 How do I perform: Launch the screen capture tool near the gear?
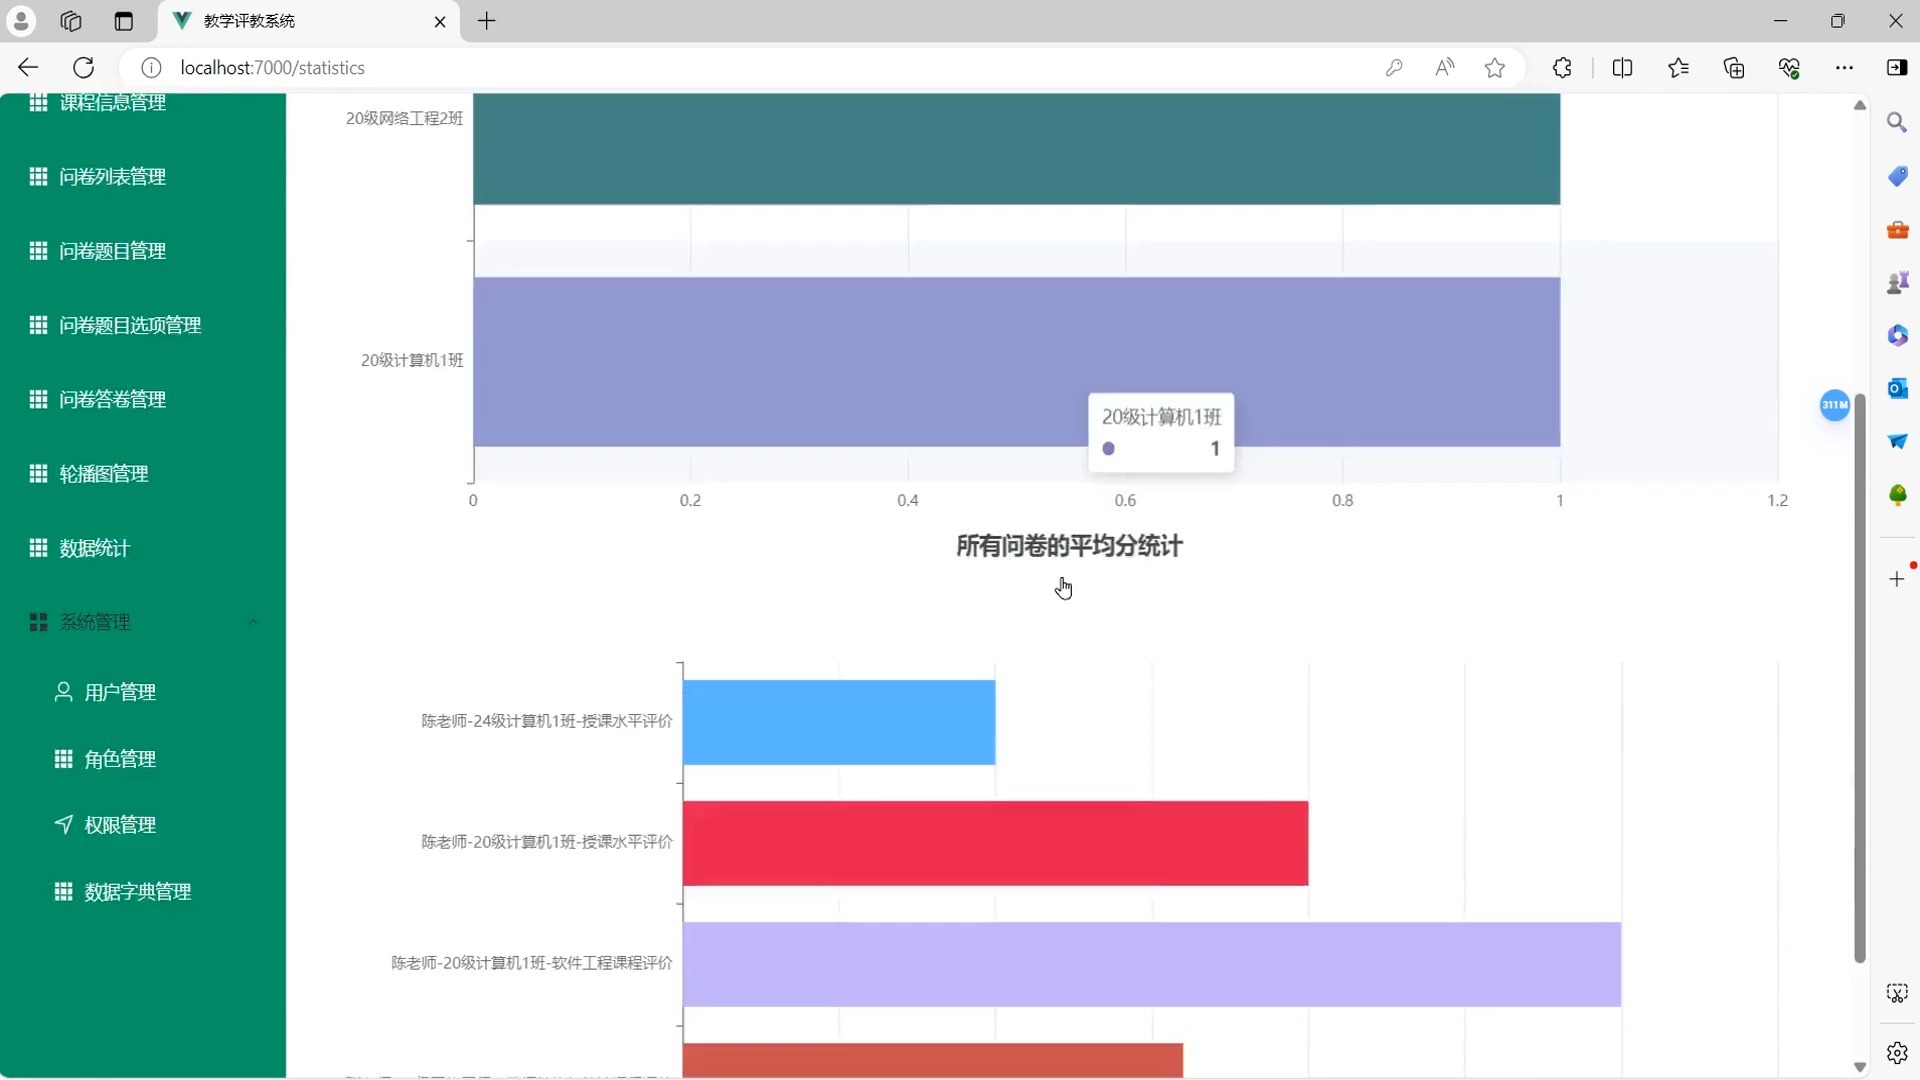[x=1898, y=993]
